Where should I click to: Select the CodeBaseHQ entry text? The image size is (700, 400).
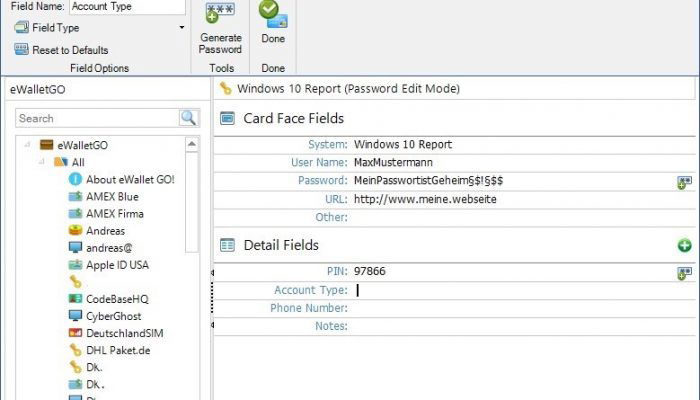click(x=117, y=299)
